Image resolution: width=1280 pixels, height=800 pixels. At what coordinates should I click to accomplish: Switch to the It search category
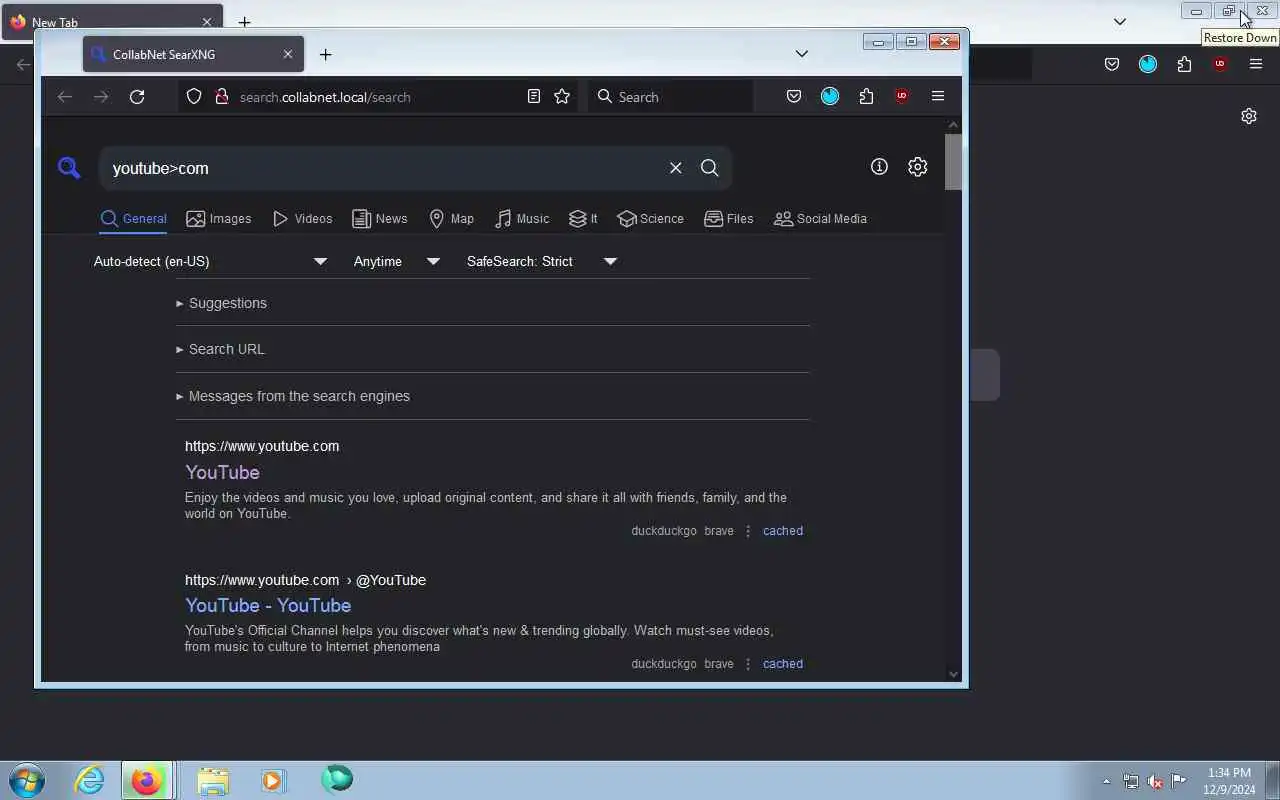[583, 219]
